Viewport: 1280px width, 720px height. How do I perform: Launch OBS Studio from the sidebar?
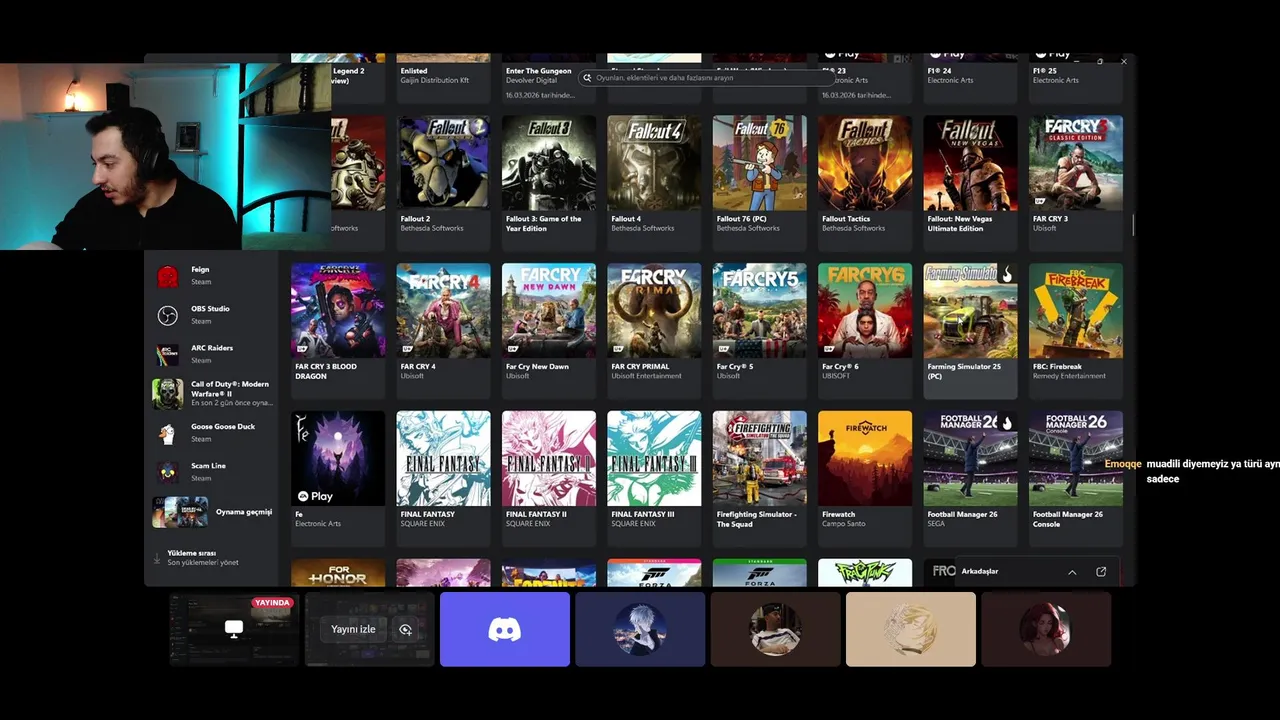tap(212, 315)
